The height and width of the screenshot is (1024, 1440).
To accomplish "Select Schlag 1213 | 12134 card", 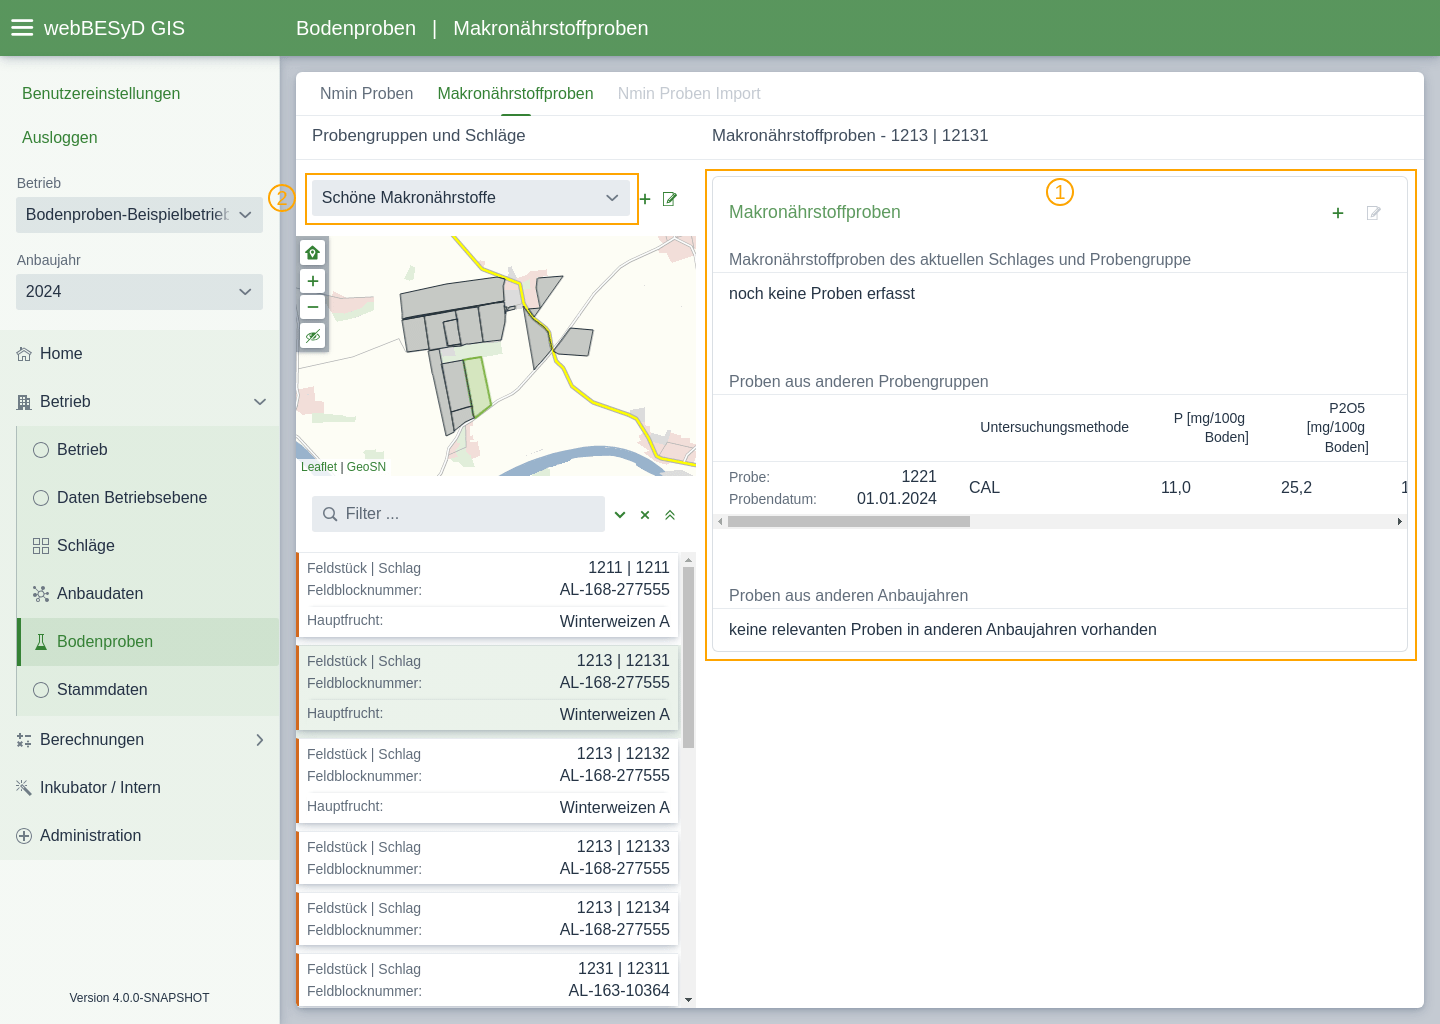I will [x=487, y=919].
